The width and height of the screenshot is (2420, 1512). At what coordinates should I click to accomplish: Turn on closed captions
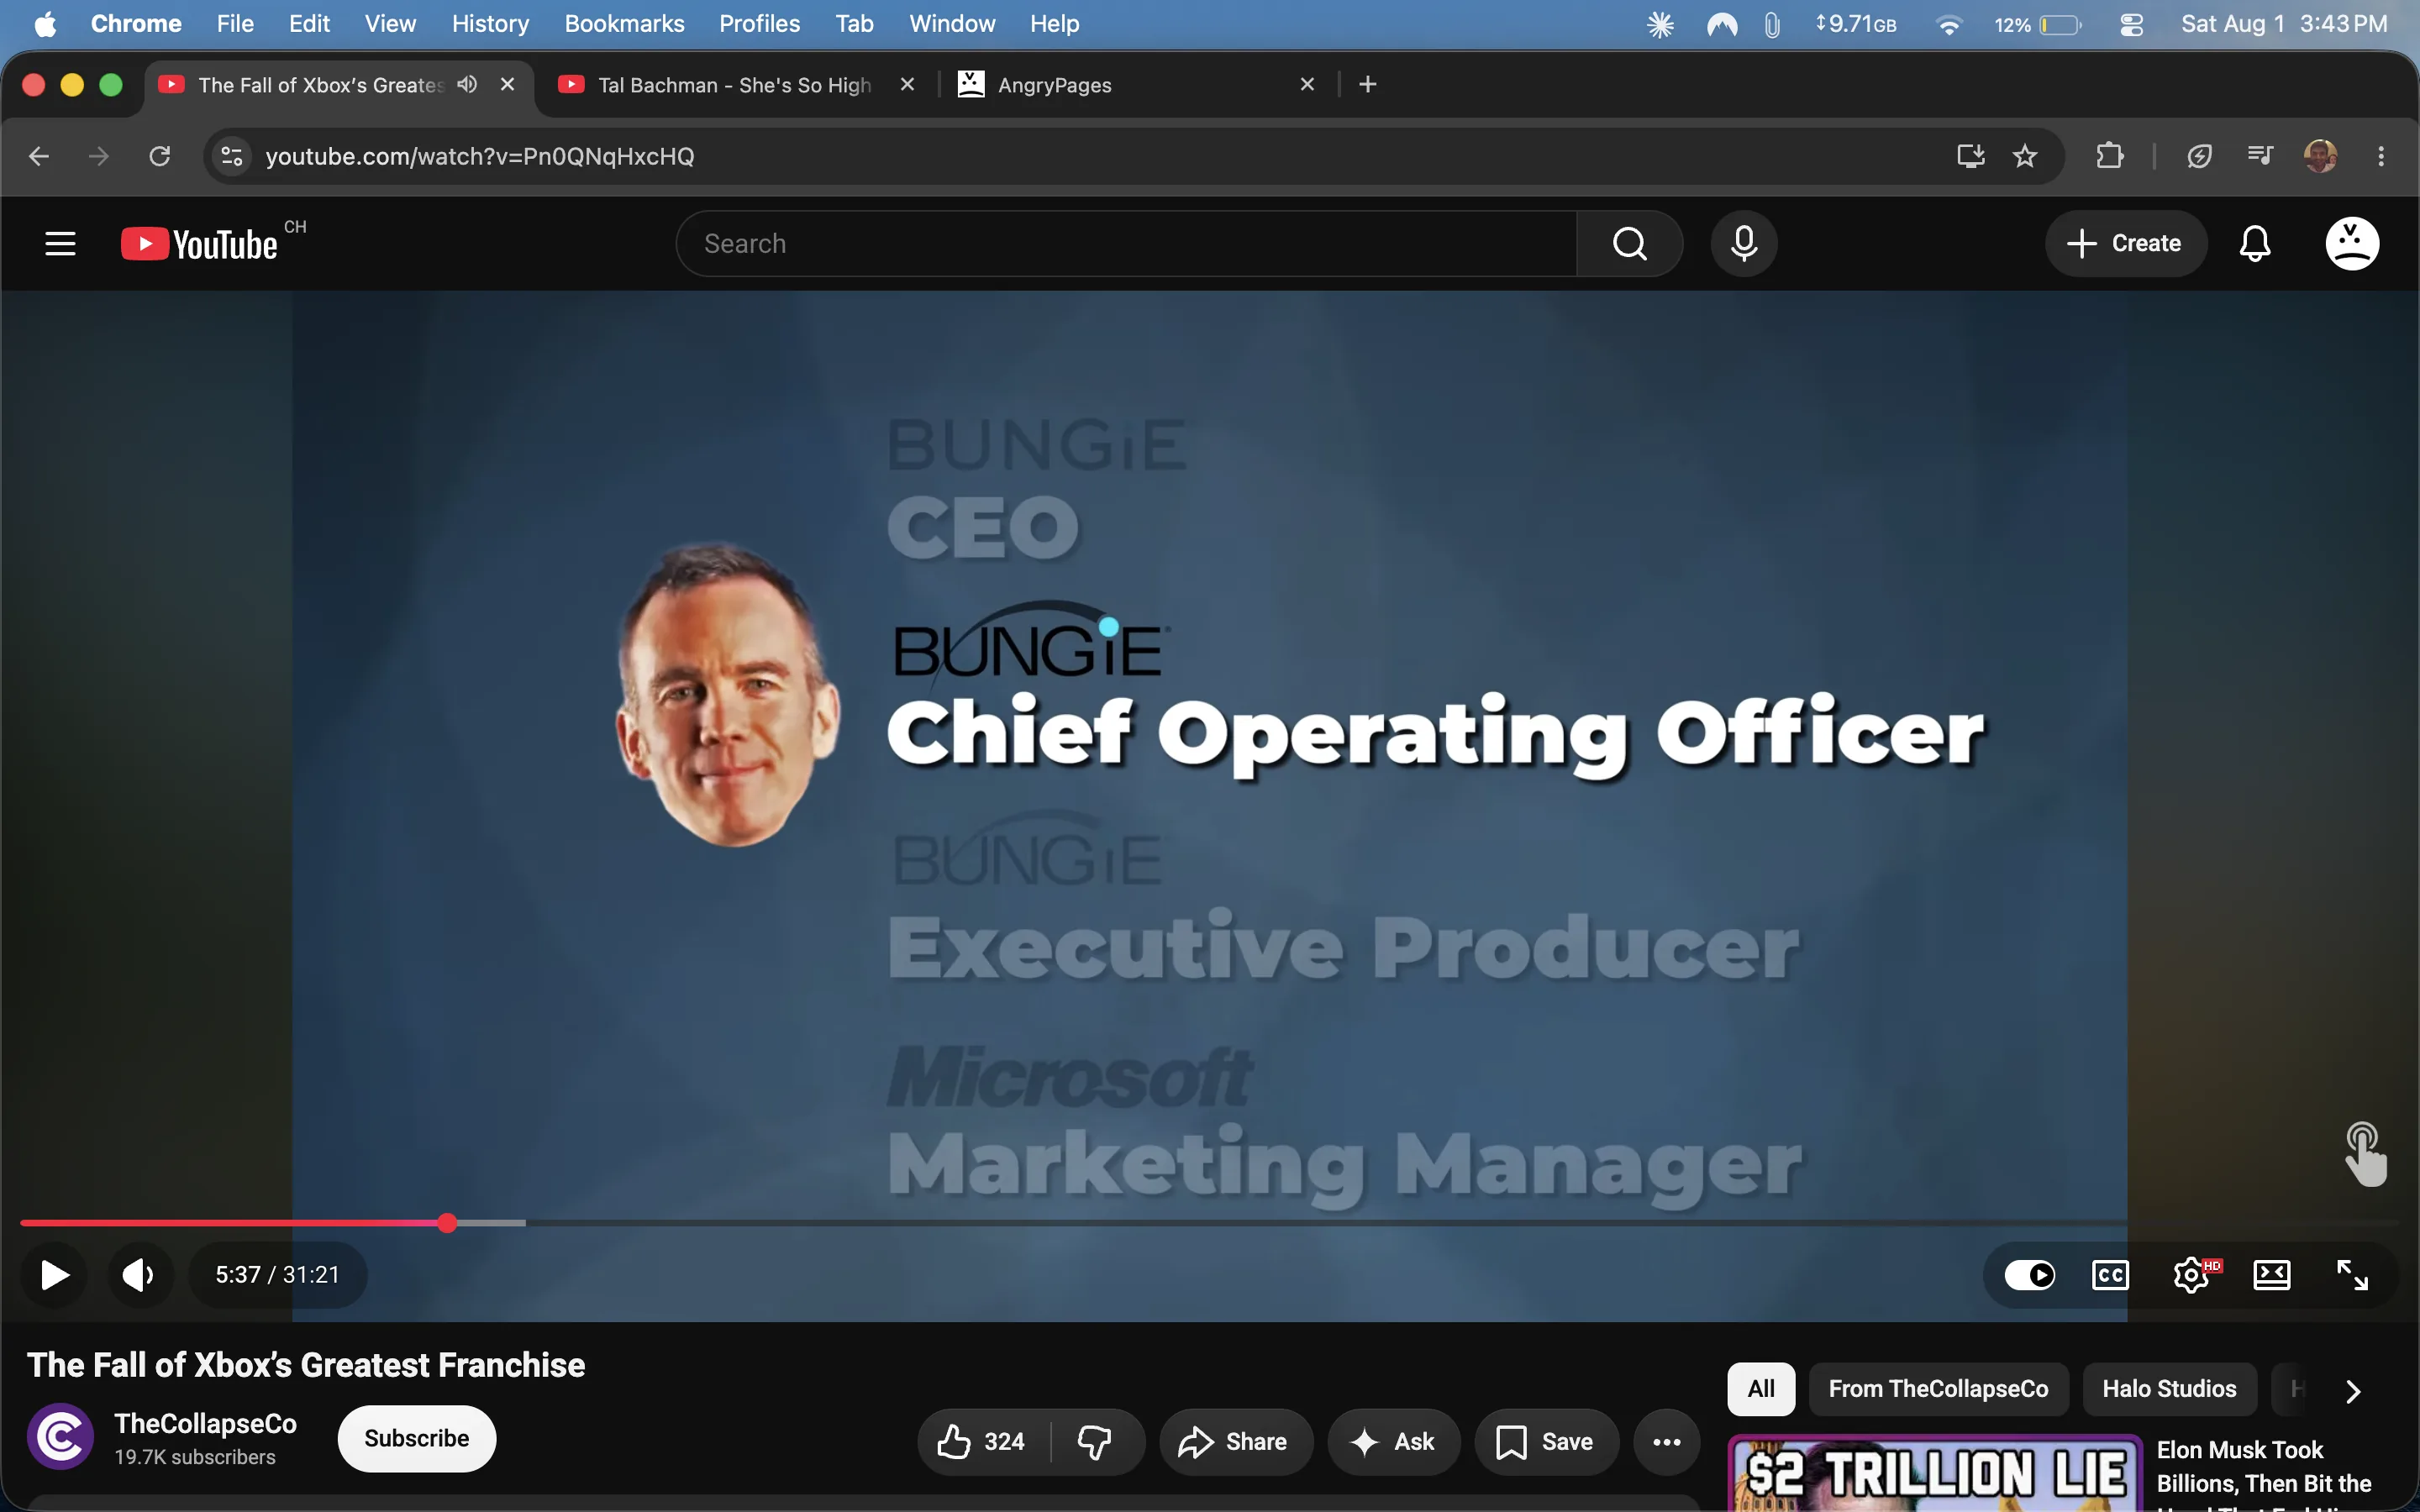pyautogui.click(x=2110, y=1275)
